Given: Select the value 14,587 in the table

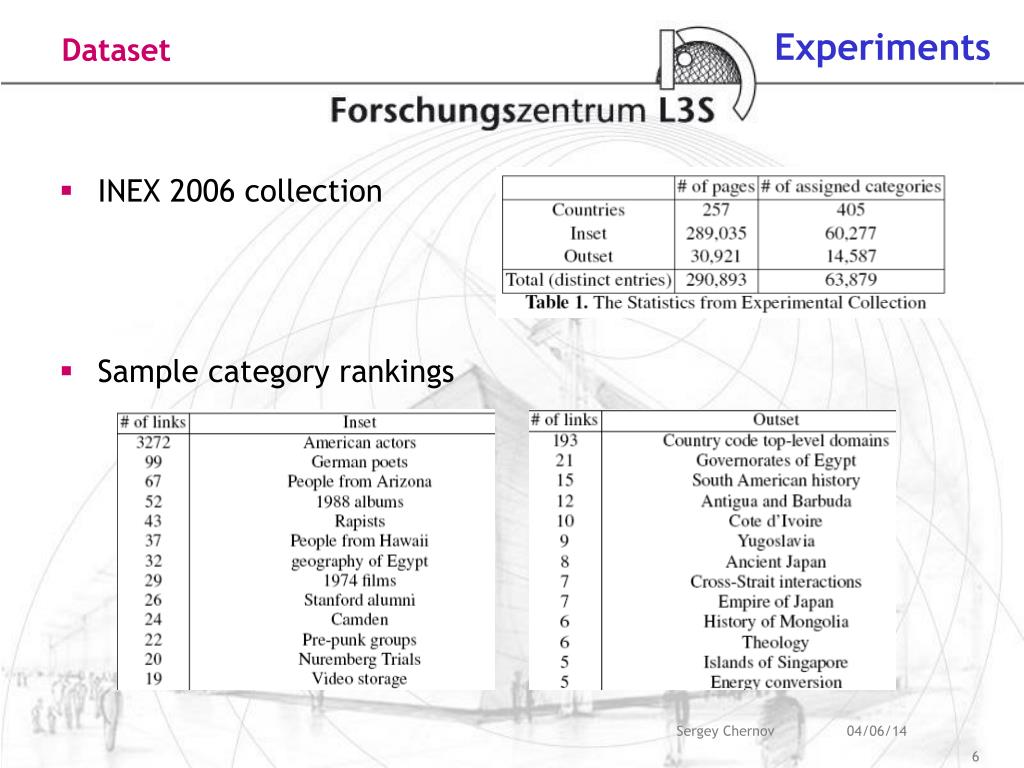Looking at the screenshot, I should click(x=850, y=256).
